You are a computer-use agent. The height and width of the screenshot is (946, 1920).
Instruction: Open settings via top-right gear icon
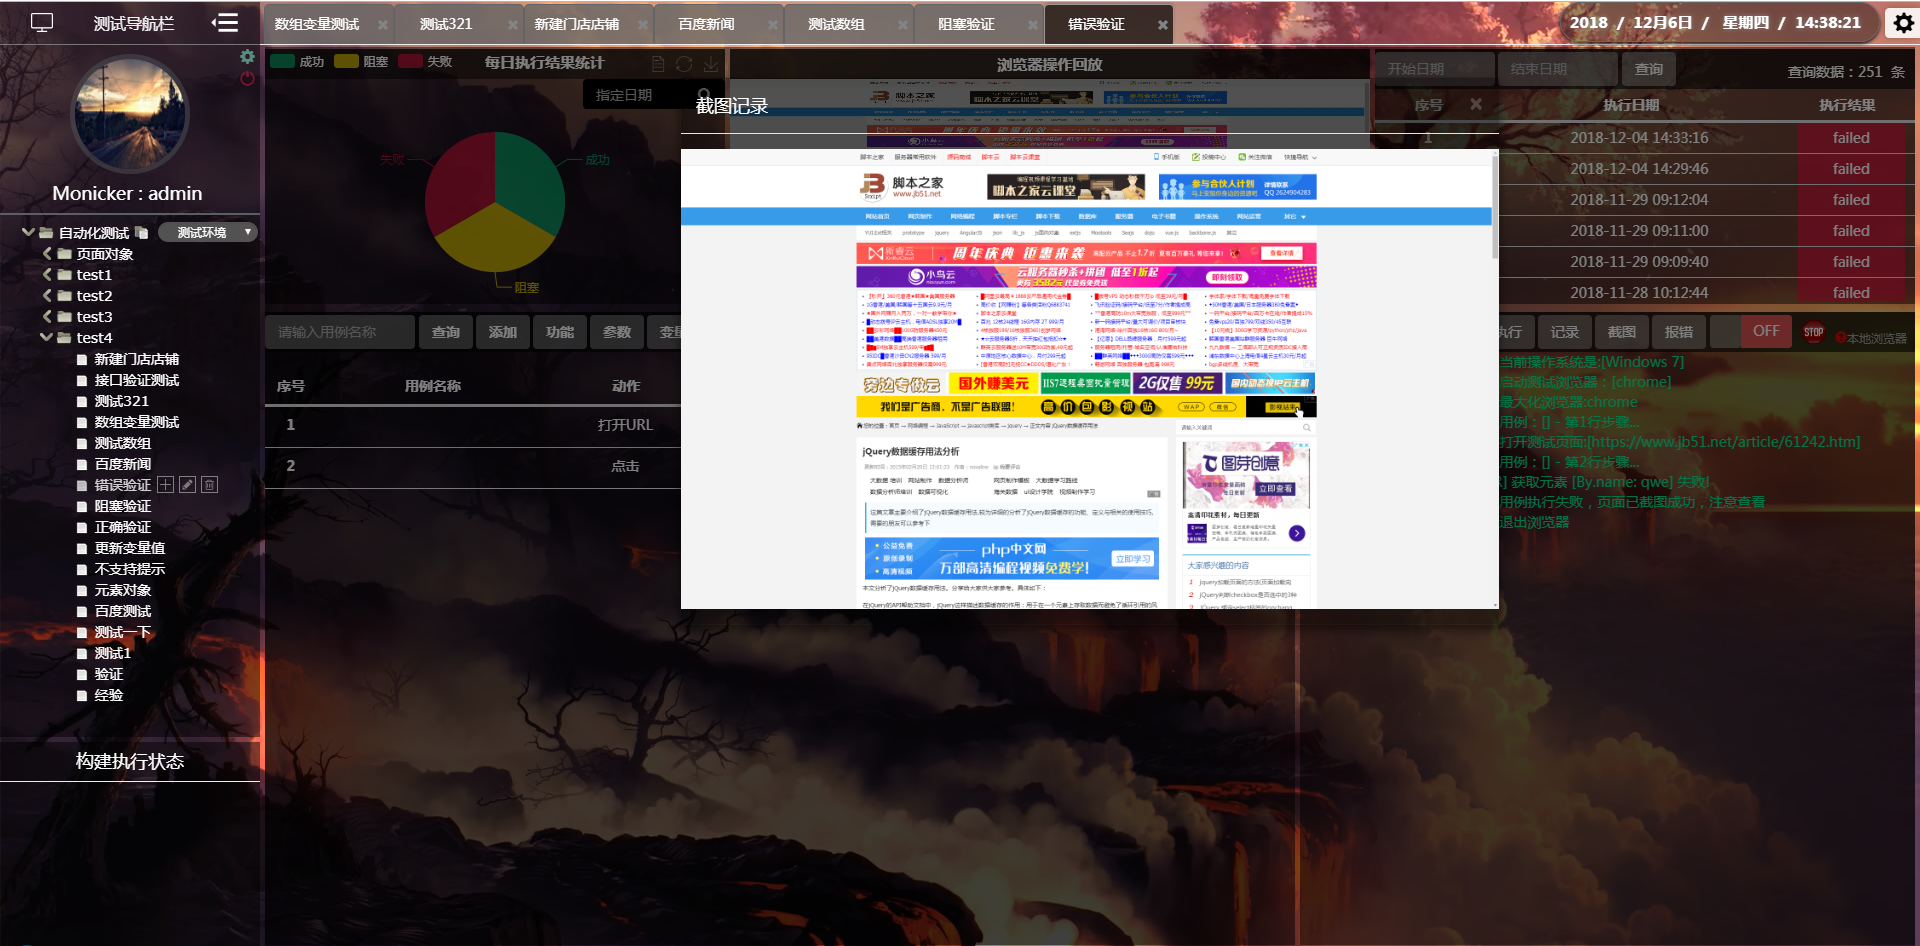click(1903, 23)
